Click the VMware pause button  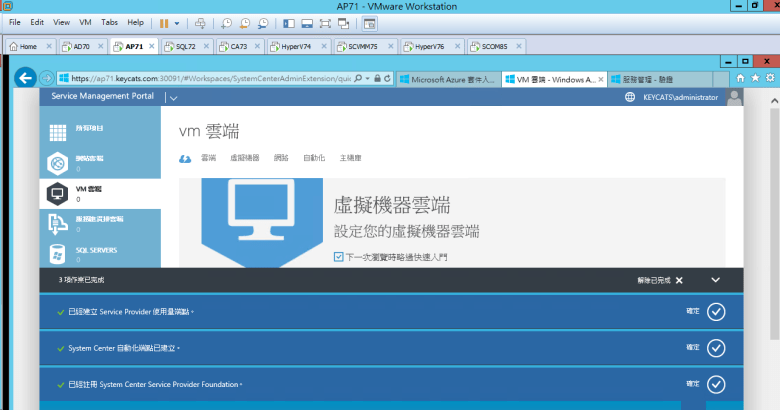165,22
